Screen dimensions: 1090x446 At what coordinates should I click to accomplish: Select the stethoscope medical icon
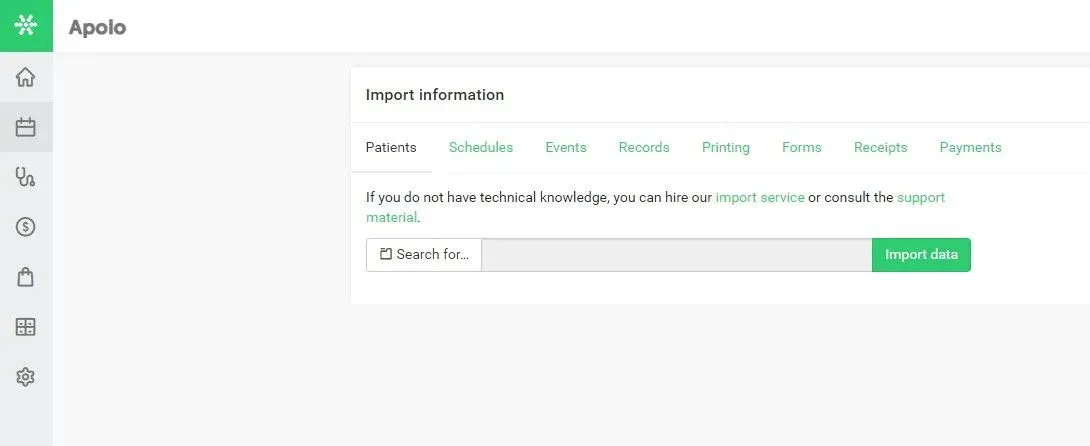click(x=26, y=177)
